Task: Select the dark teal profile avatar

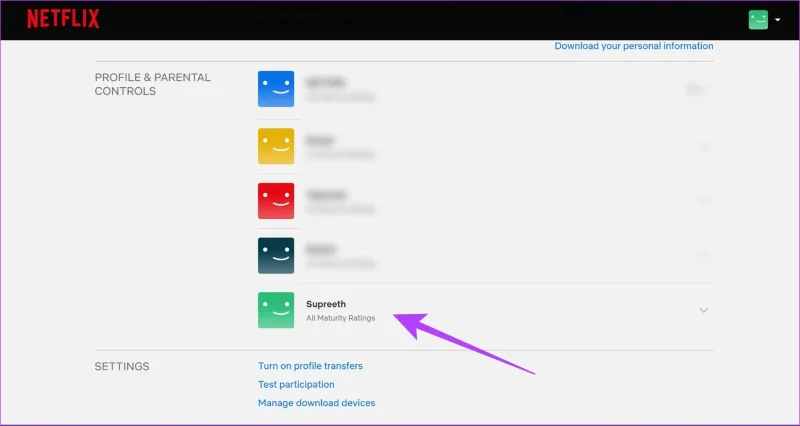Action: [276, 255]
